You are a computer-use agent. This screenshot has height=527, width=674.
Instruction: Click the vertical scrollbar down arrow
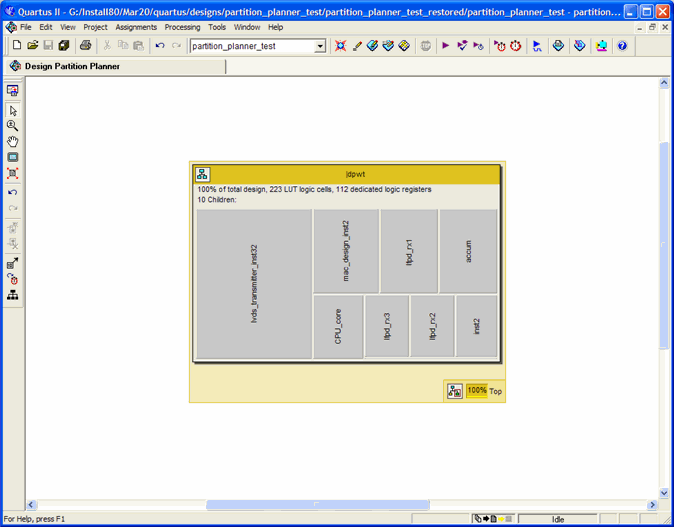(664, 493)
